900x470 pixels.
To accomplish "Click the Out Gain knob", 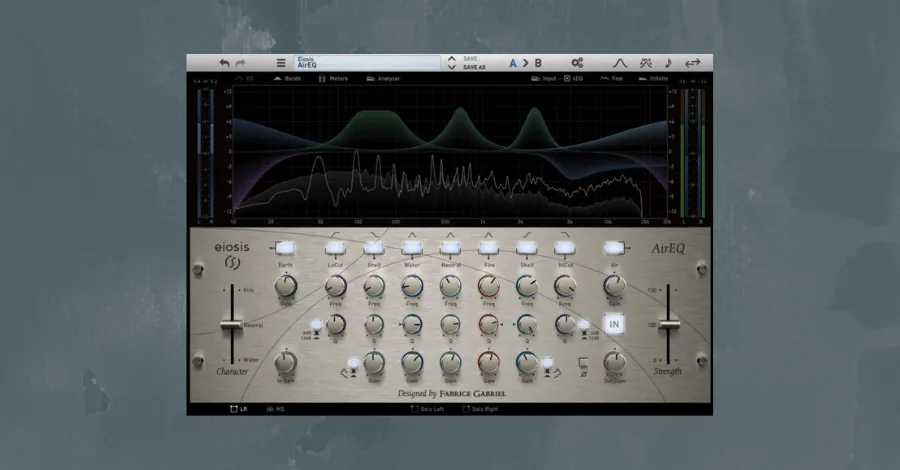I will pos(614,362).
